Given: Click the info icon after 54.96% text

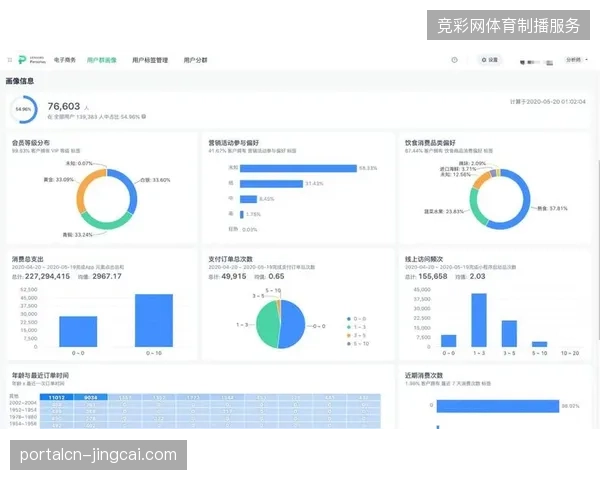Looking at the screenshot, I should coord(143,117).
